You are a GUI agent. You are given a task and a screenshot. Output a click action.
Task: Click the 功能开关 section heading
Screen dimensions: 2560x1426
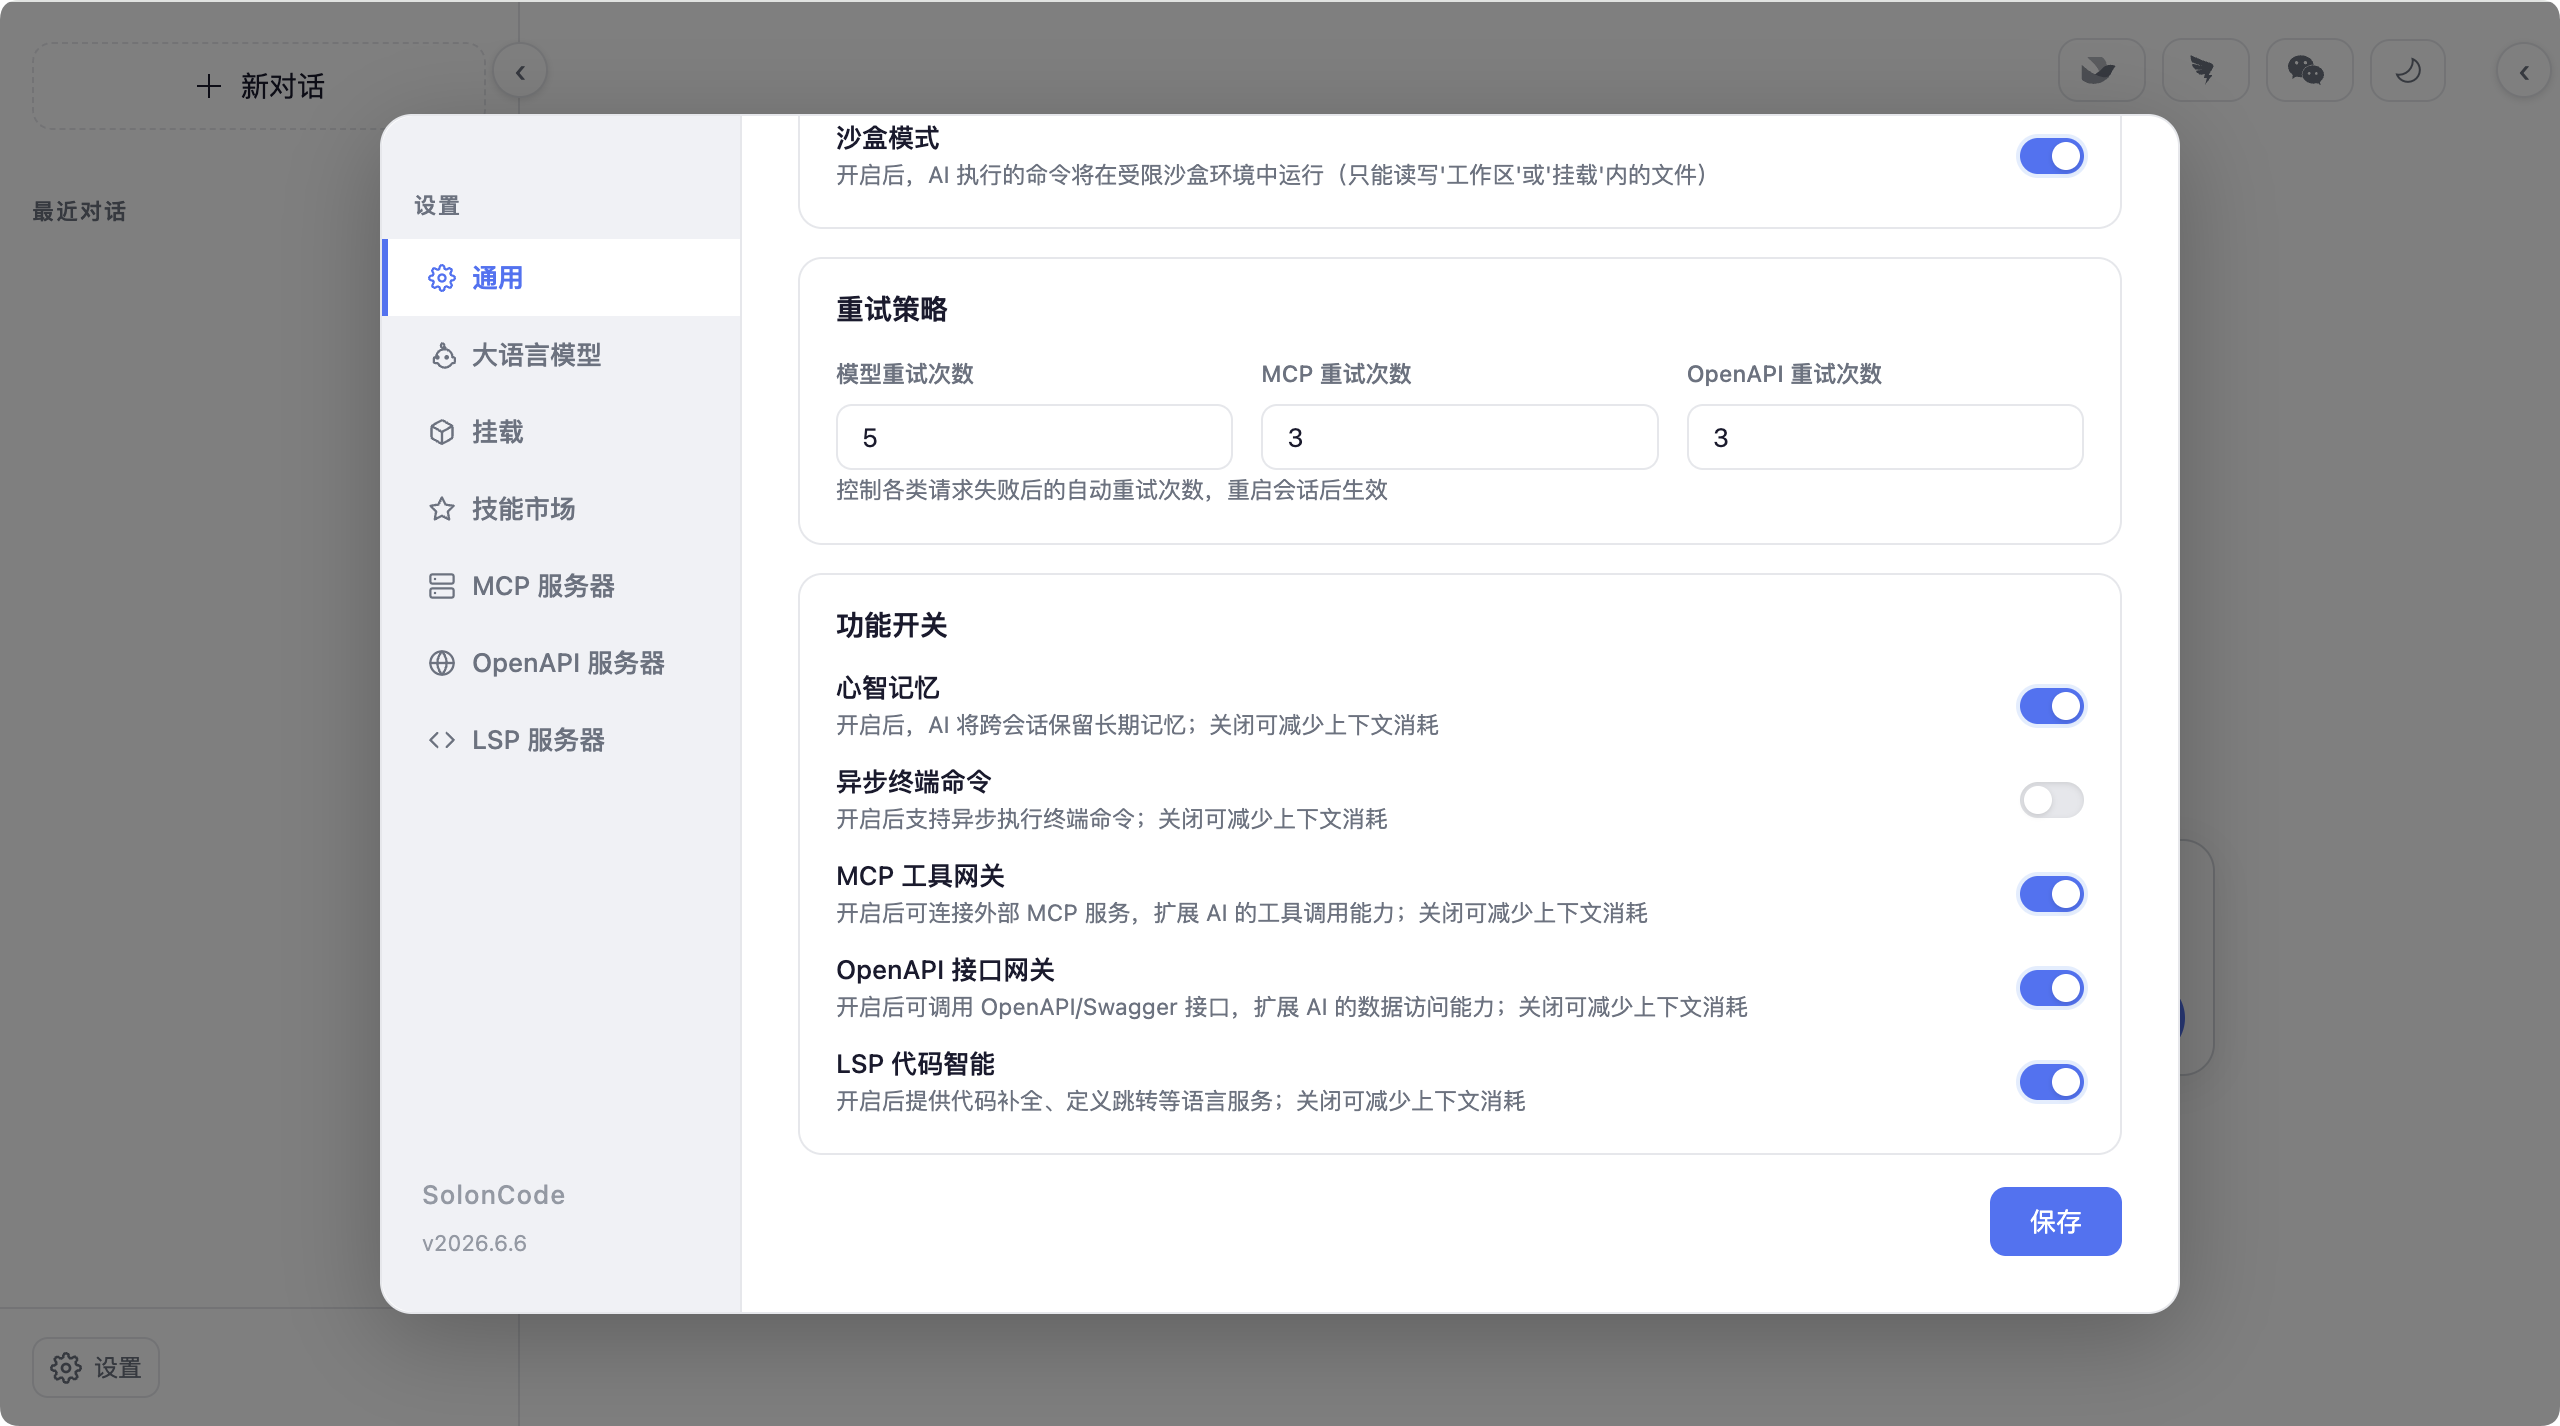click(x=891, y=626)
